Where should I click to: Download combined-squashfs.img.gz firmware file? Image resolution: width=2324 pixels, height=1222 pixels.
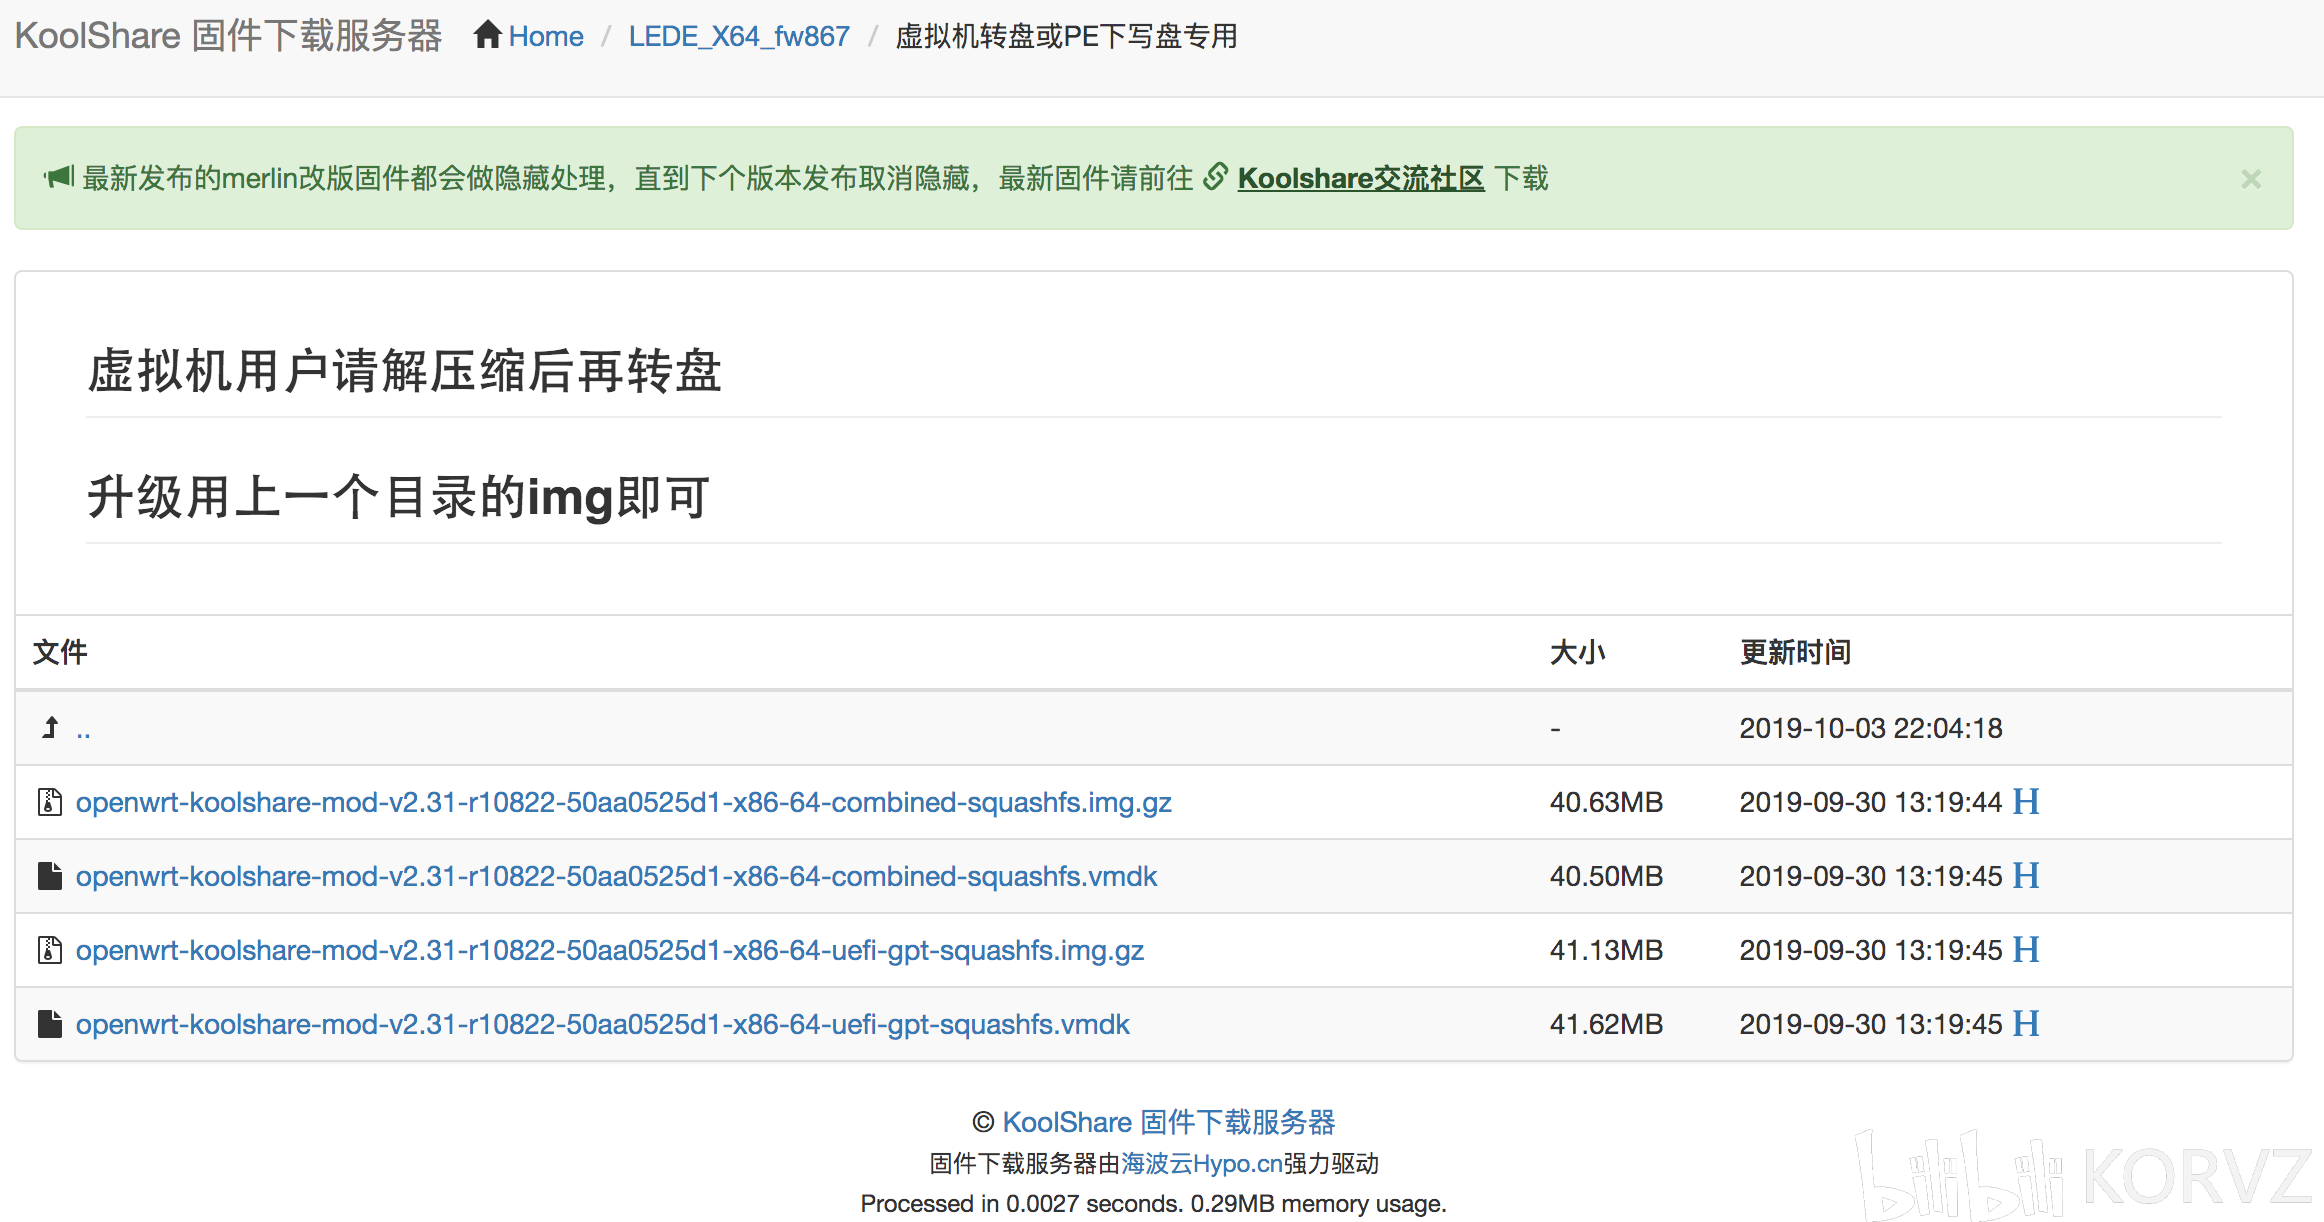pyautogui.click(x=623, y=802)
